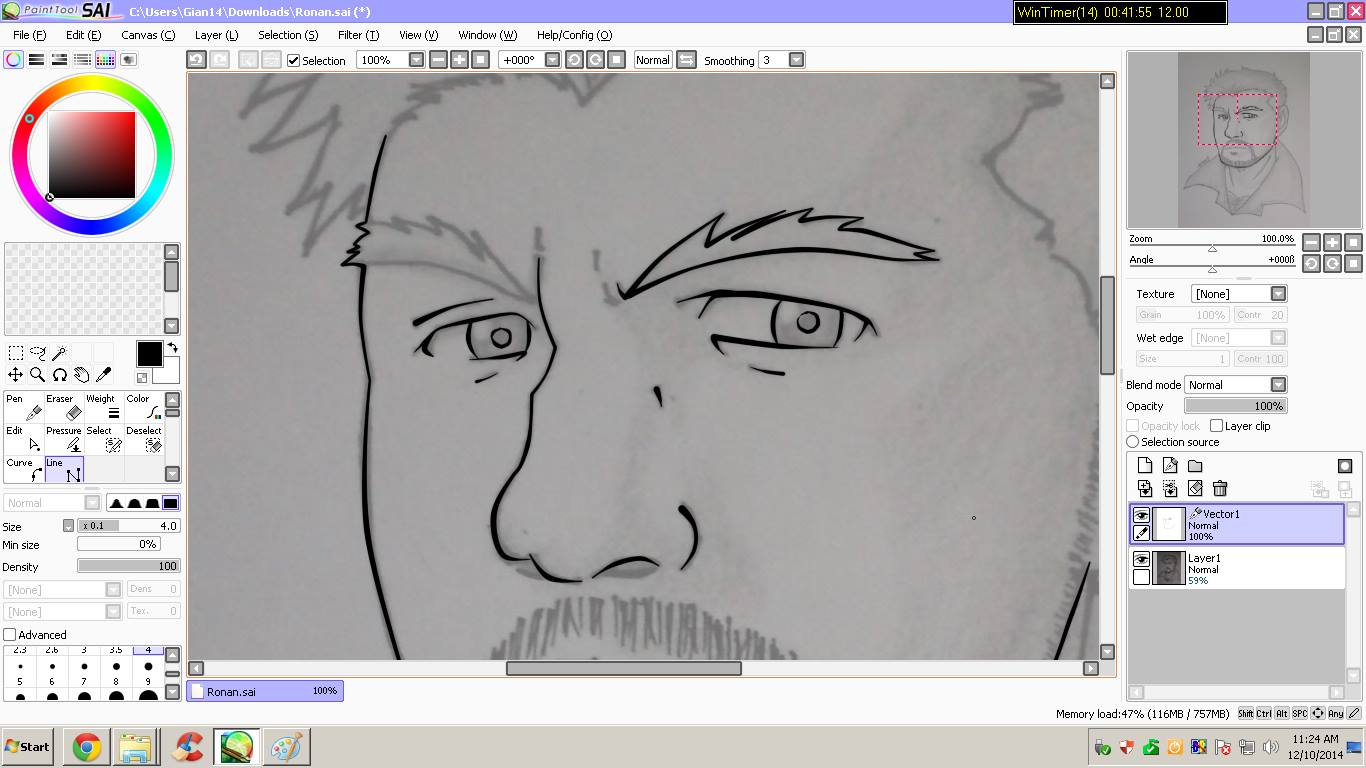Create a new normal layer
This screenshot has height=768, width=1366.
(1145, 466)
